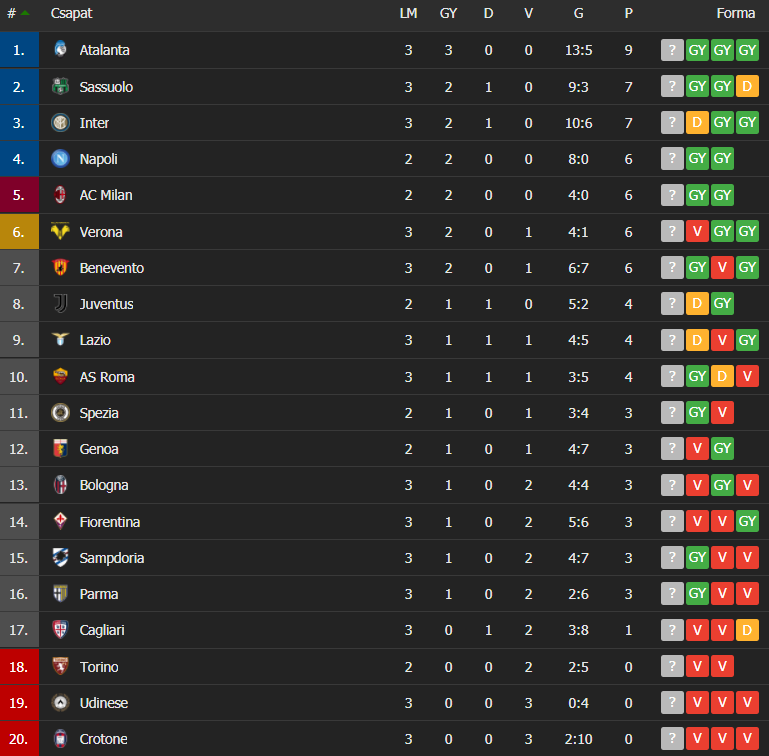Viewport: 769px width, 756px height.
Task: Click the Torino club crest icon
Action: coord(60,666)
